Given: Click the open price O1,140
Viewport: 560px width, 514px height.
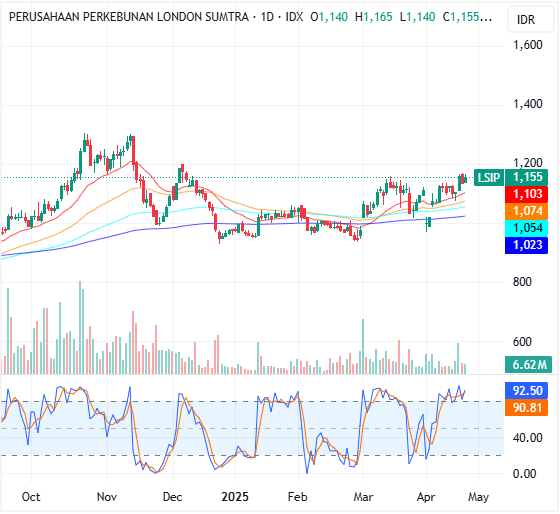Looking at the screenshot, I should (329, 17).
